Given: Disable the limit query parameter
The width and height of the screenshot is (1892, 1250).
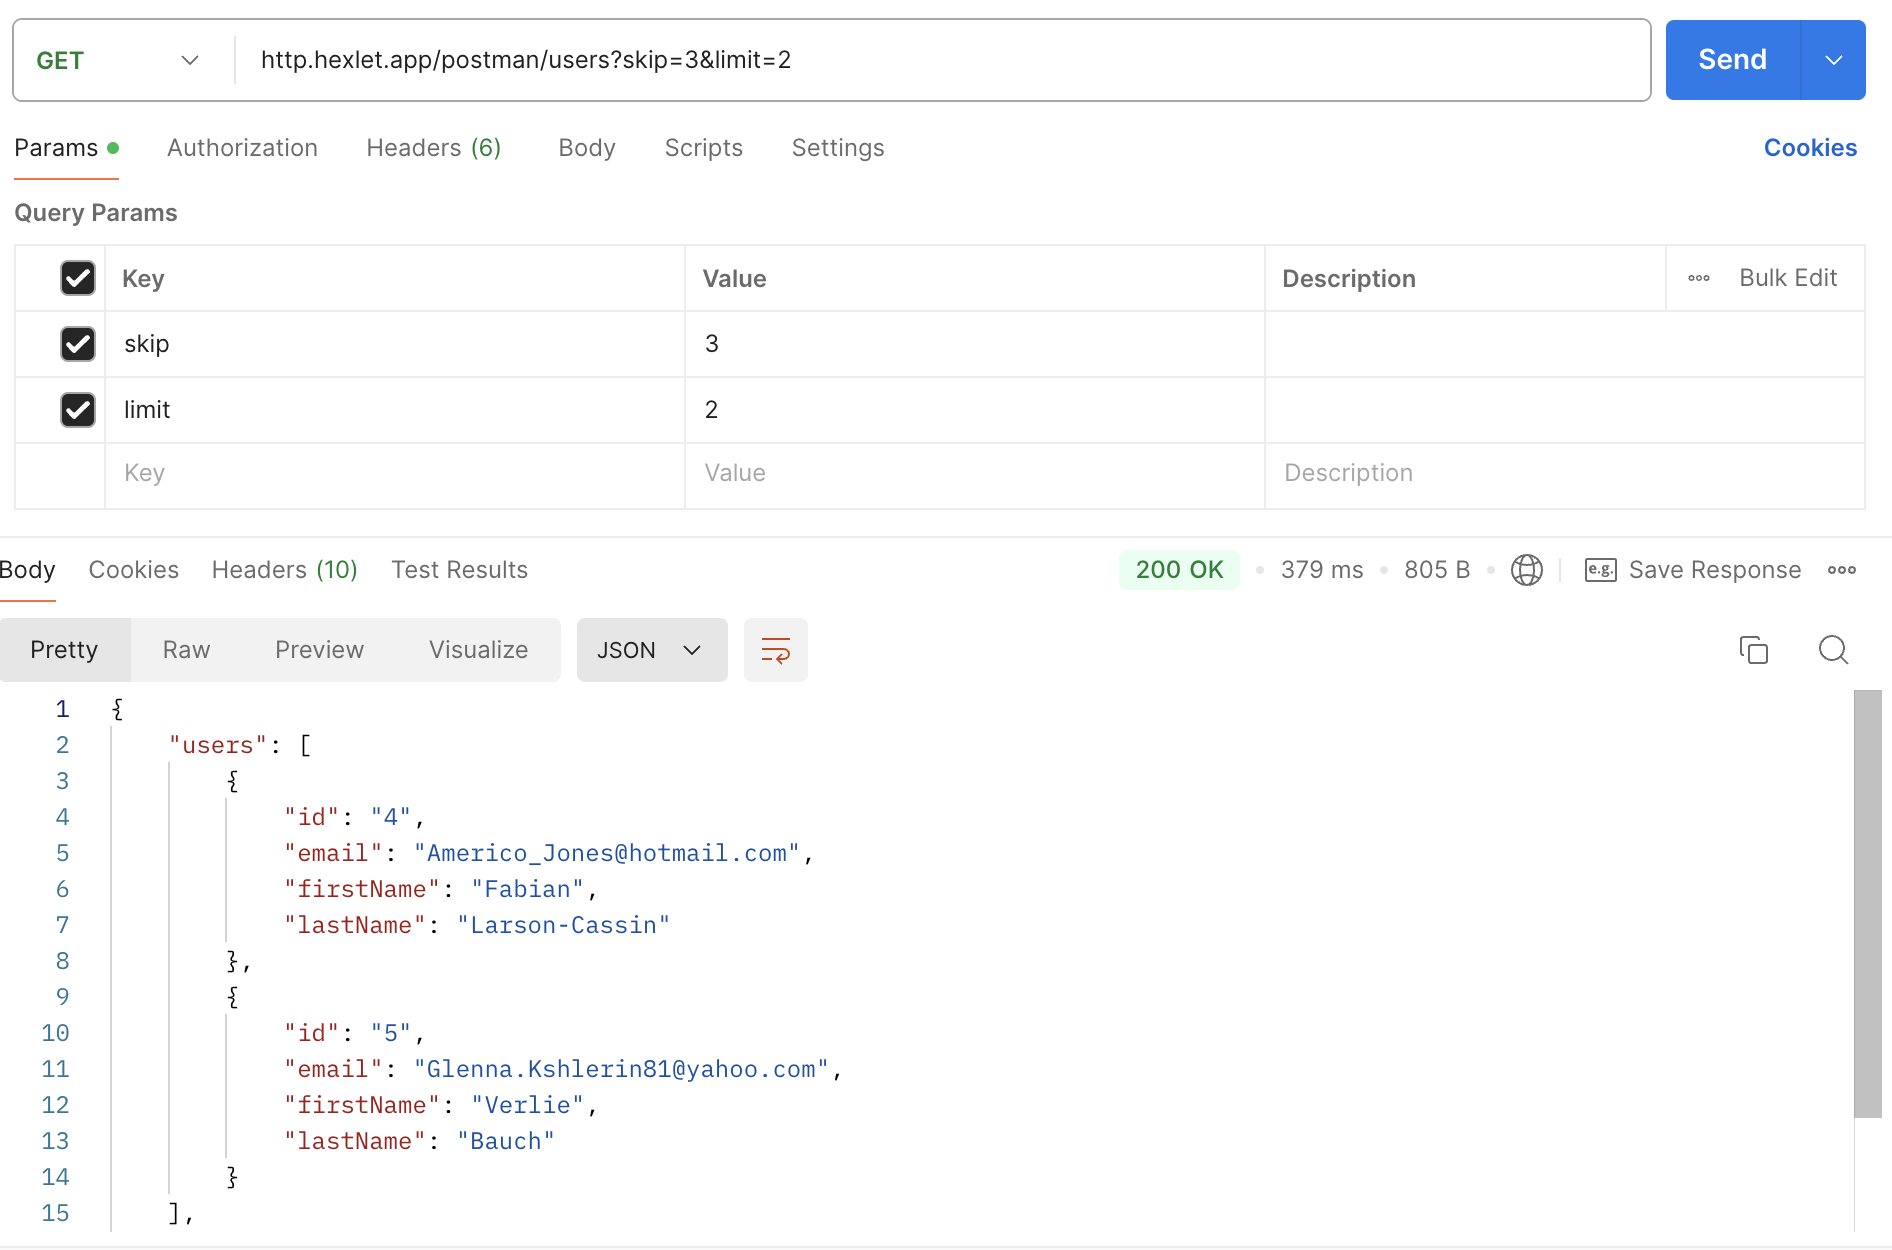Looking at the screenshot, I should (x=78, y=410).
